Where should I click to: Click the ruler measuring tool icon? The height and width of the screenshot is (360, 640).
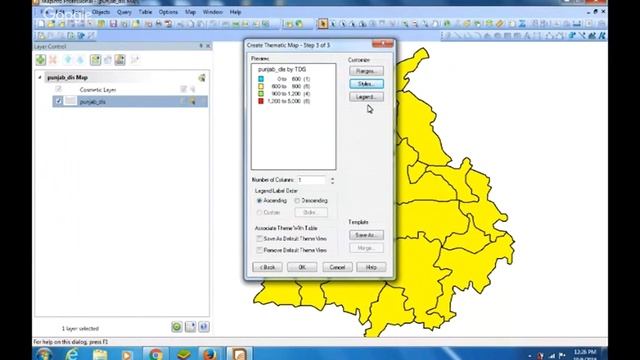[500, 24]
